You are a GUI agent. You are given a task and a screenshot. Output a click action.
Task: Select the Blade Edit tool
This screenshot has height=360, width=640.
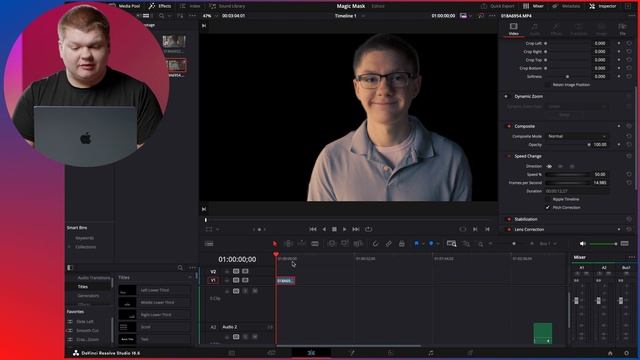click(315, 244)
